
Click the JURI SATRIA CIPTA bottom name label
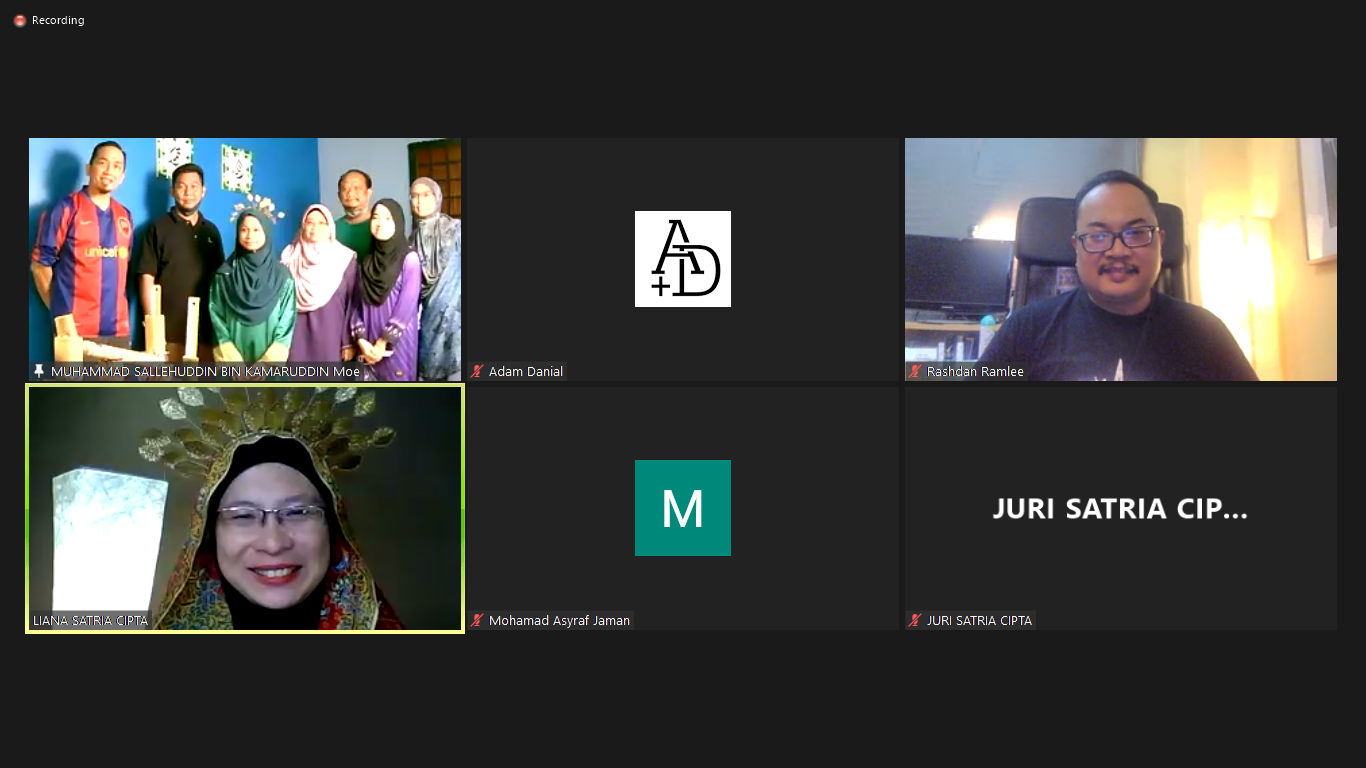point(979,620)
